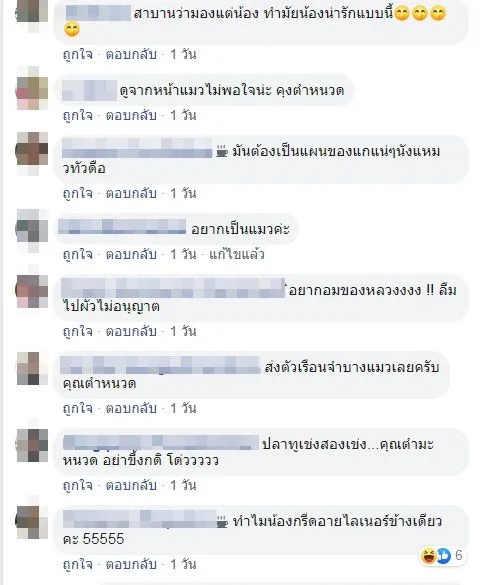Image resolution: width=502 pixels, height=585 pixels.
Task: Click the thumbs-up reaction icon showing 6 reactions
Action: [443, 556]
